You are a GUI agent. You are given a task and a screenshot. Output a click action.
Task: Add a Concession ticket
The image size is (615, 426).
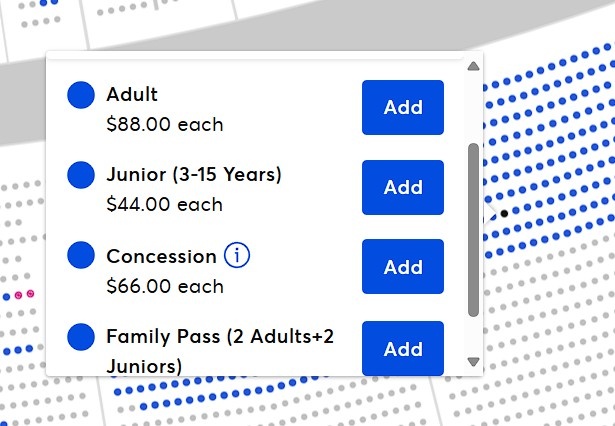point(403,267)
